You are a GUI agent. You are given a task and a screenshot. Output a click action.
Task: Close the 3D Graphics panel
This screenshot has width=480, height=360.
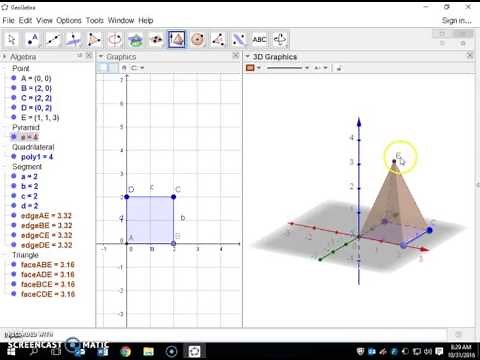point(470,55)
